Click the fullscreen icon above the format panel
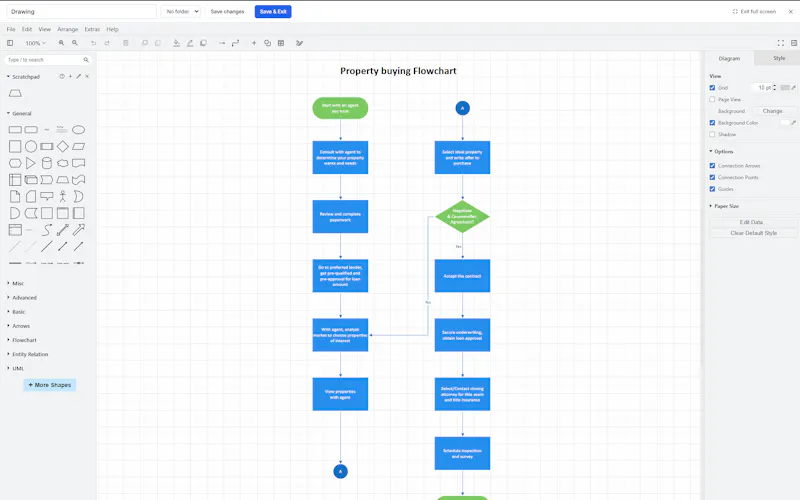 (x=781, y=43)
